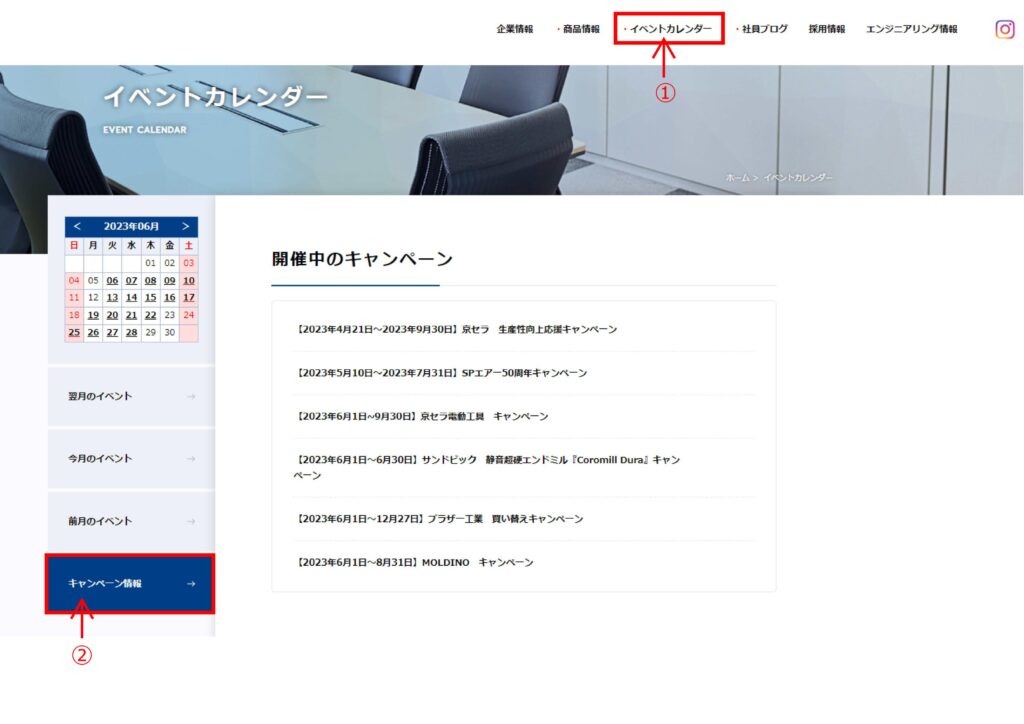Open SPエアー50周年キャンペーン link
1024x724 pixels.
click(x=442, y=373)
